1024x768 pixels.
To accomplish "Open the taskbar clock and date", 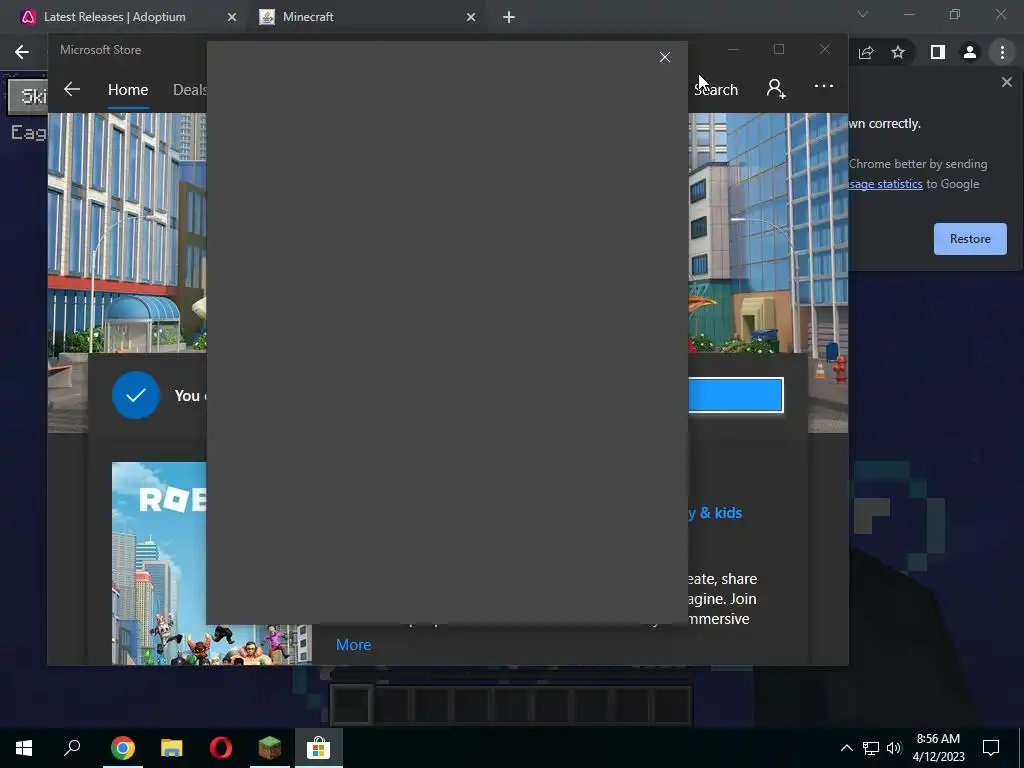I will tap(938, 748).
